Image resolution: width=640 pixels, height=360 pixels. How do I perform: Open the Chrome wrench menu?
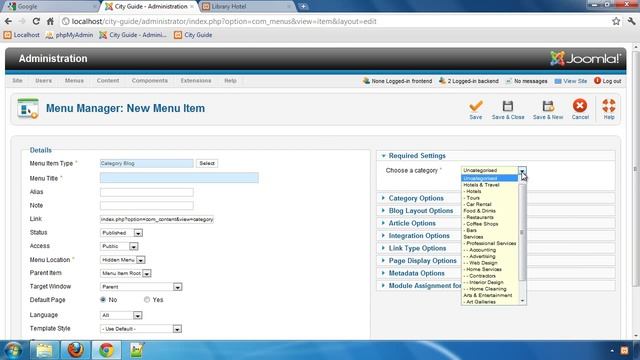[632, 21]
